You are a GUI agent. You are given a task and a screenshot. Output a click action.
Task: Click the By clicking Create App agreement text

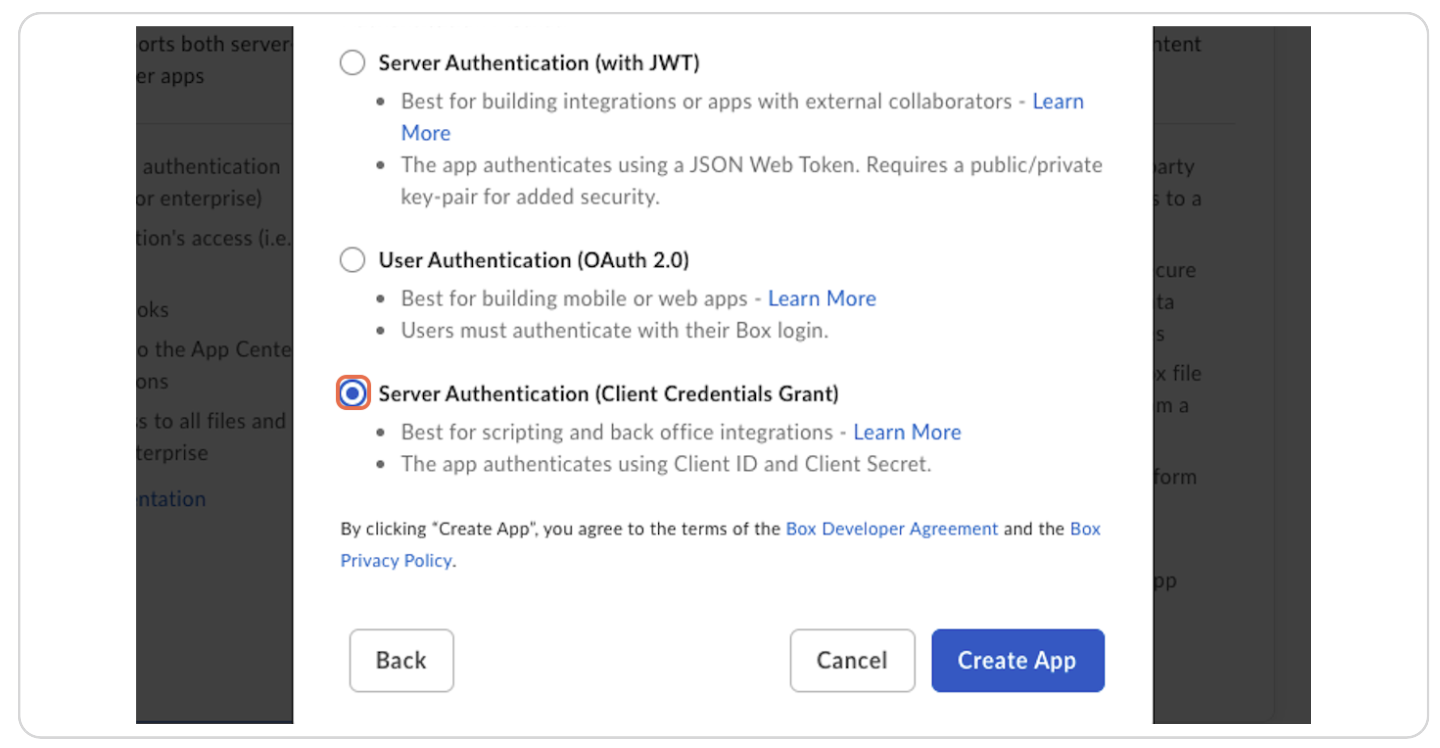coord(560,528)
